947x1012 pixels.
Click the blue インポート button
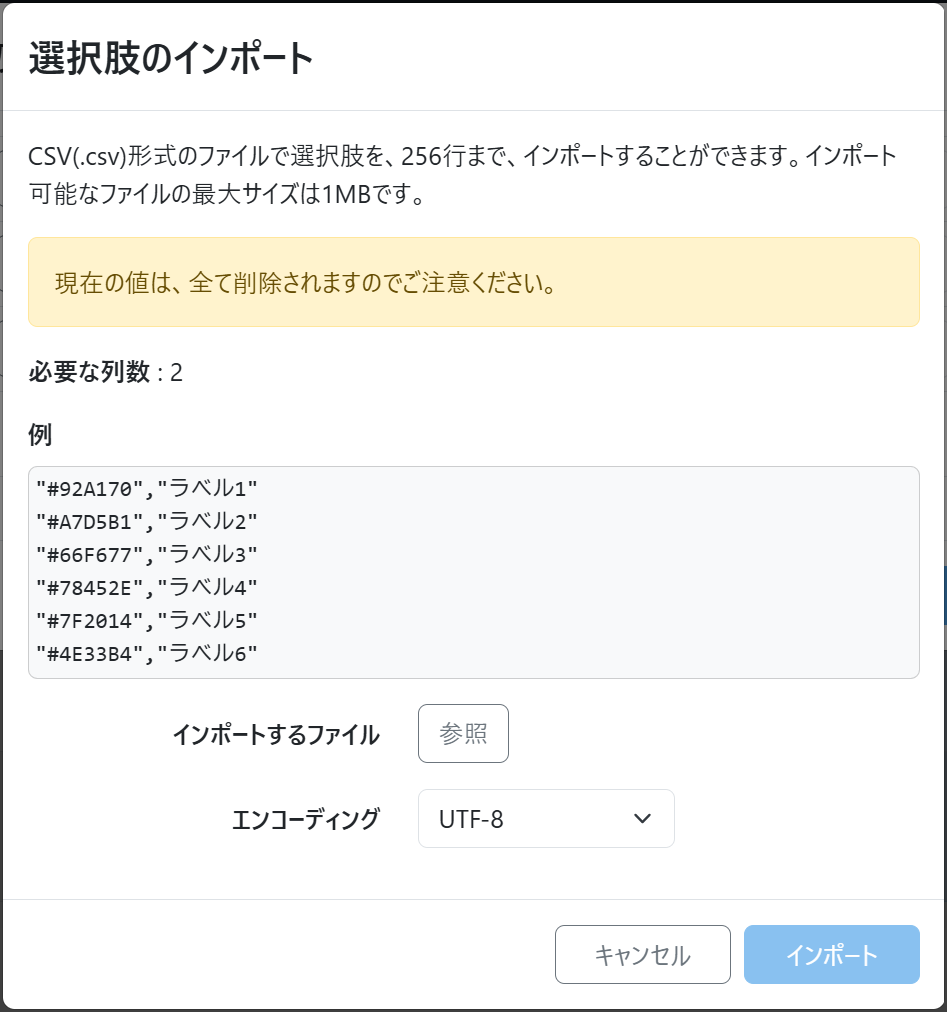click(831, 954)
